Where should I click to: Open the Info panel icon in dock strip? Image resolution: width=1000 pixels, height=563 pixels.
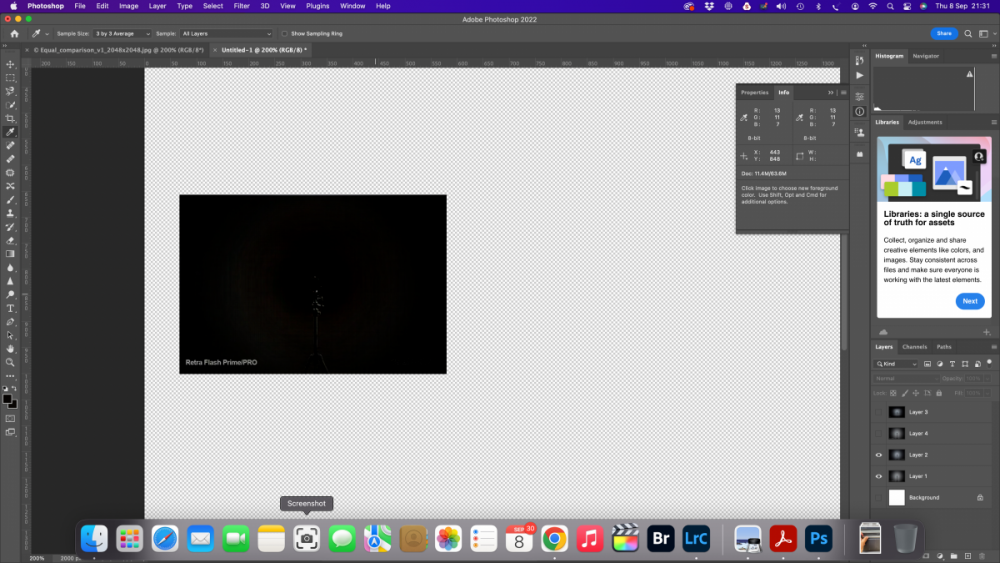coord(860,112)
